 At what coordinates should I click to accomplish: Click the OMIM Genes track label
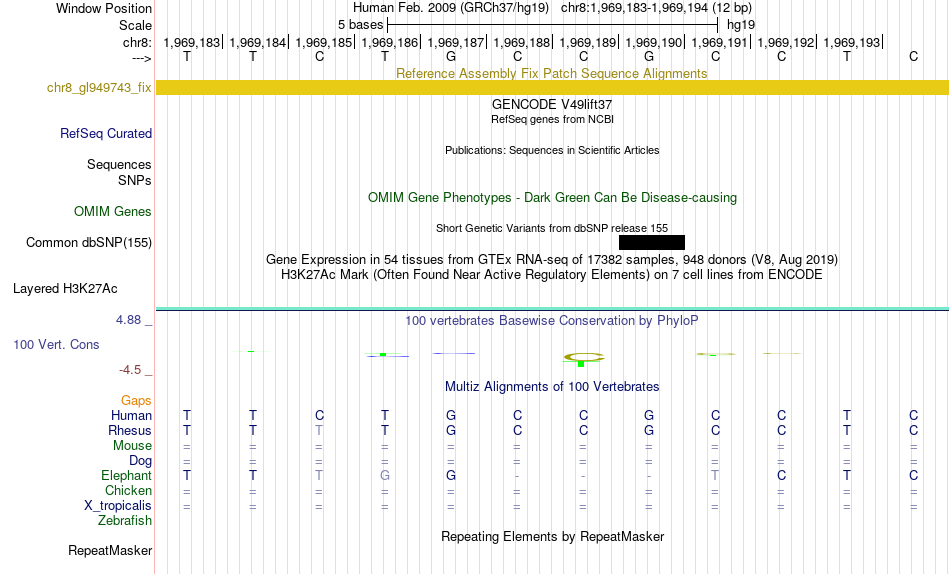click(x=113, y=212)
